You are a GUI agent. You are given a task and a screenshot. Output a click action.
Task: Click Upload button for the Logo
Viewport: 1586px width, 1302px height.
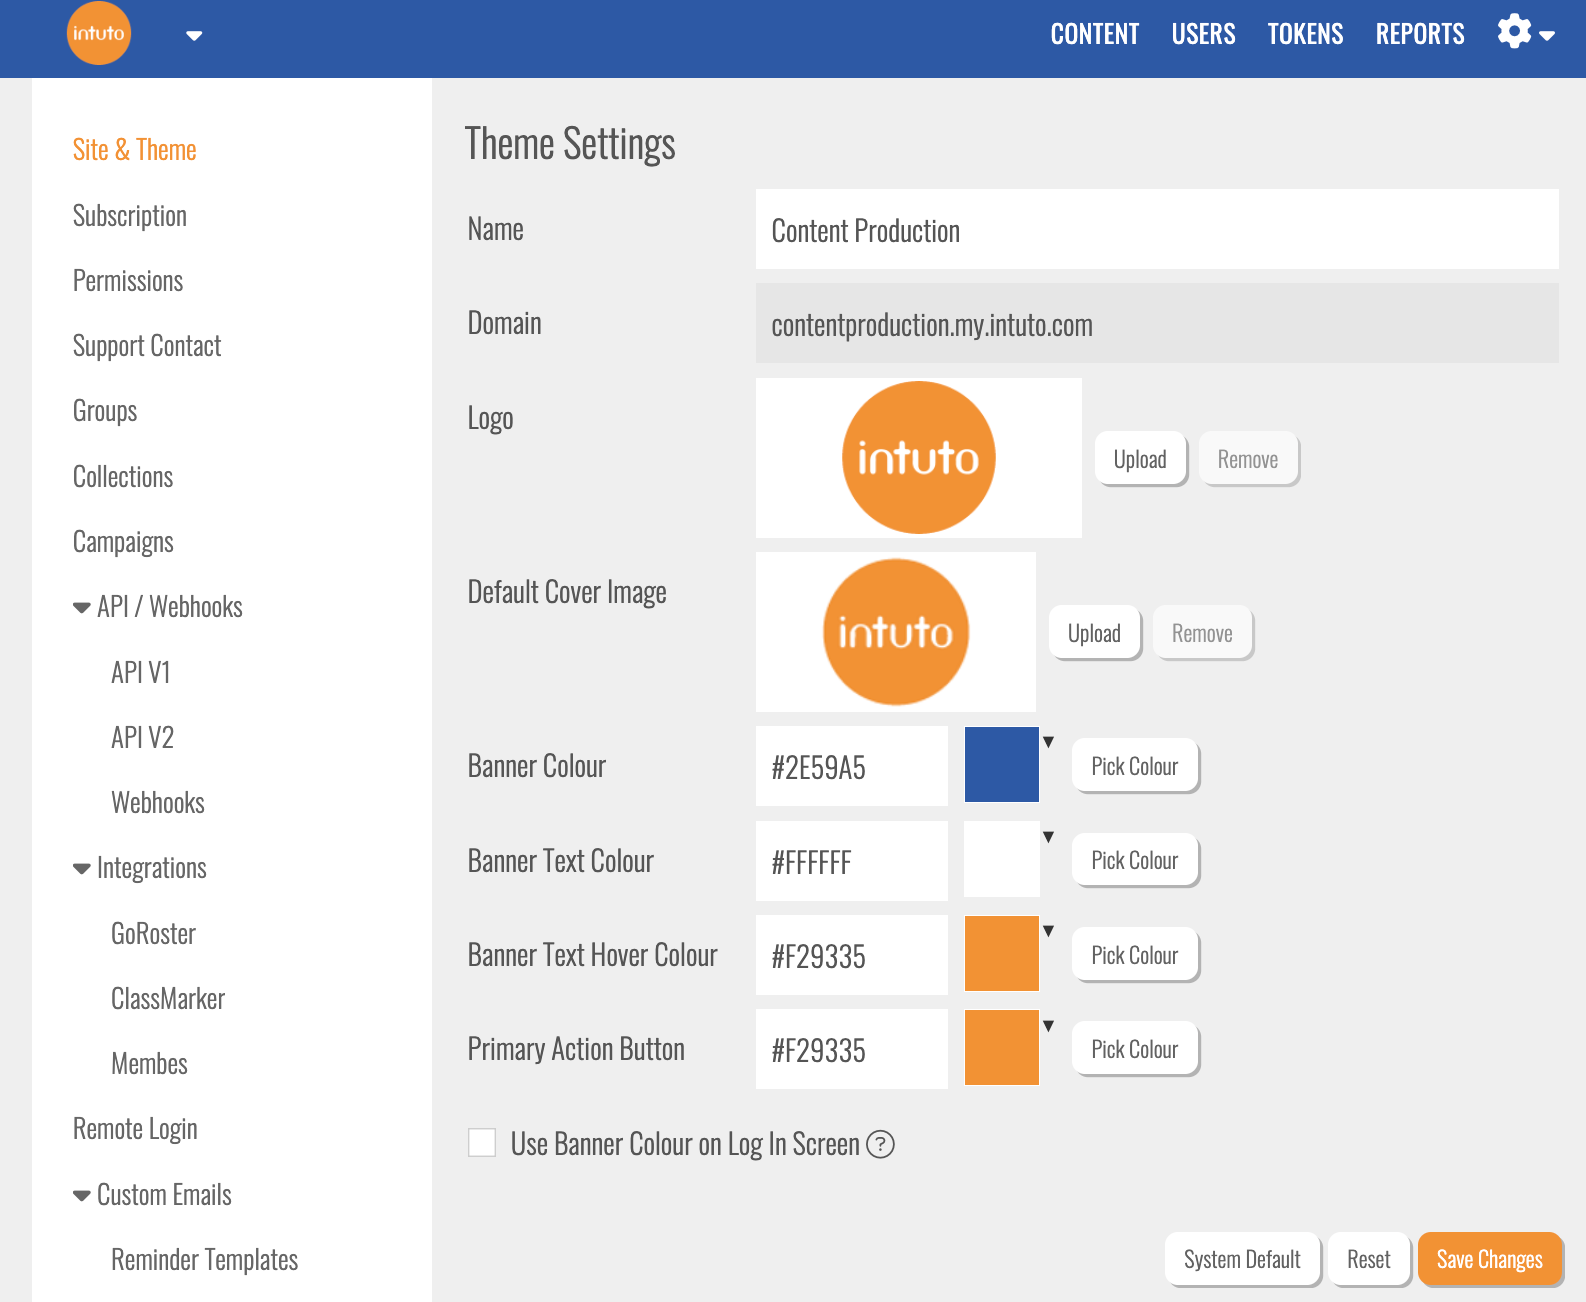pyautogui.click(x=1140, y=459)
